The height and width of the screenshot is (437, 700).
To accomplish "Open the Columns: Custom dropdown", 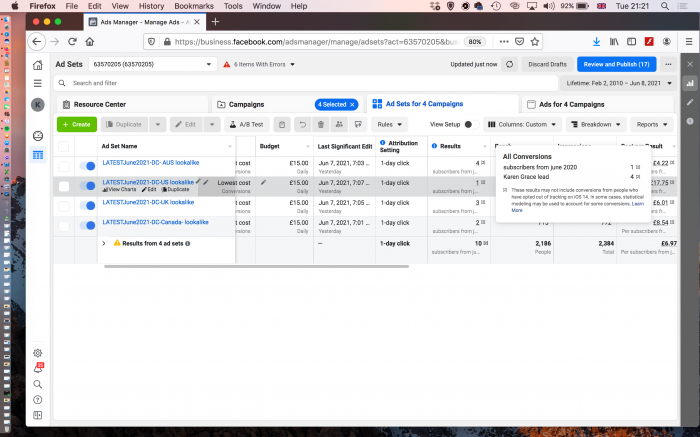I will (x=522, y=125).
